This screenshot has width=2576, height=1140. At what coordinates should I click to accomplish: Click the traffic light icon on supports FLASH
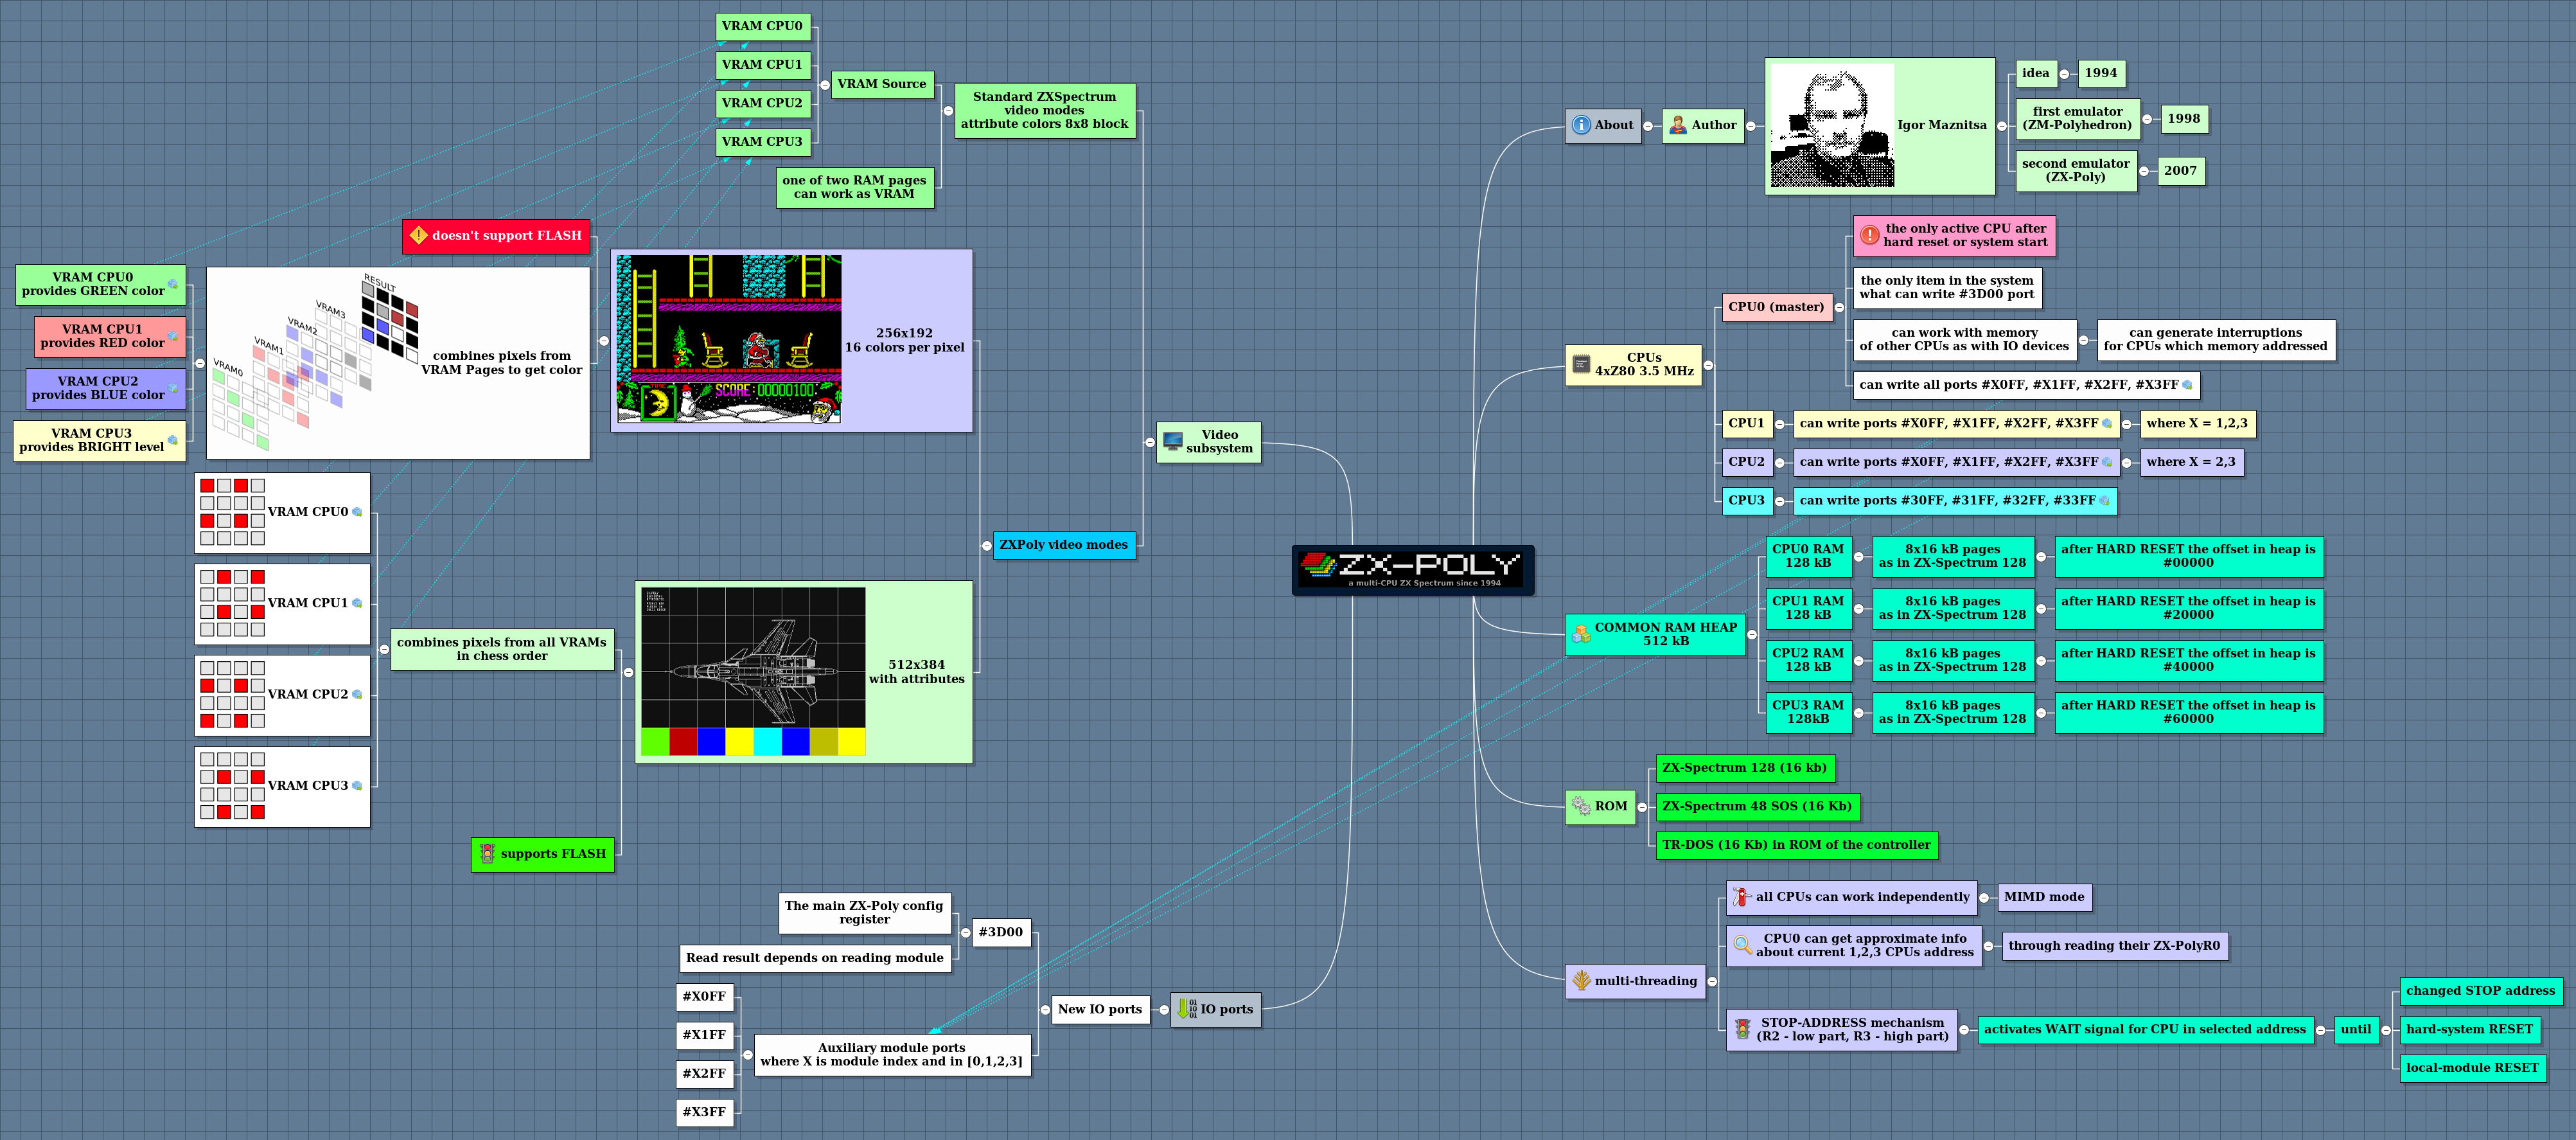[487, 854]
